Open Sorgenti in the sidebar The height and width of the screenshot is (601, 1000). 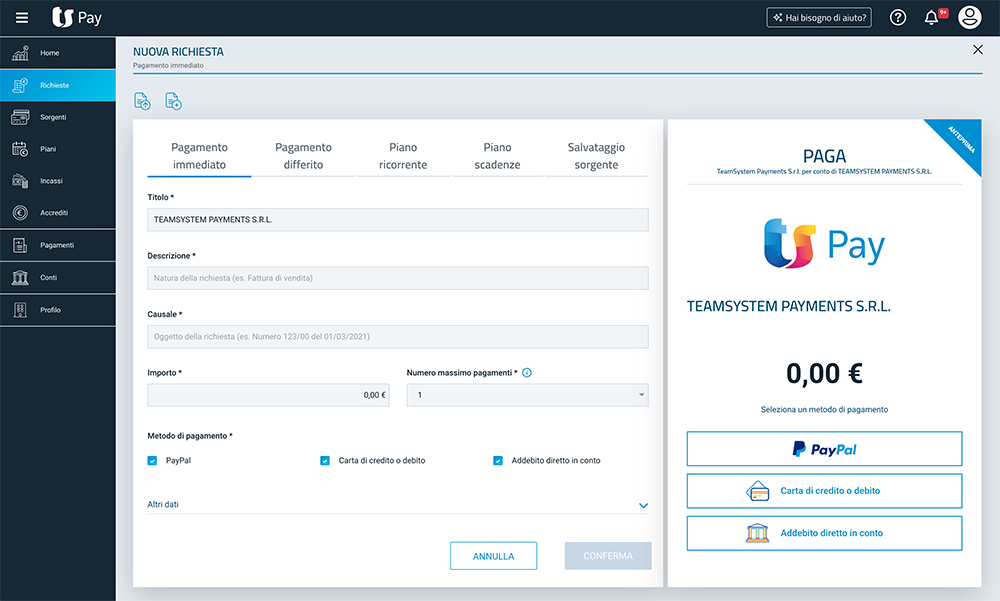coord(57,117)
